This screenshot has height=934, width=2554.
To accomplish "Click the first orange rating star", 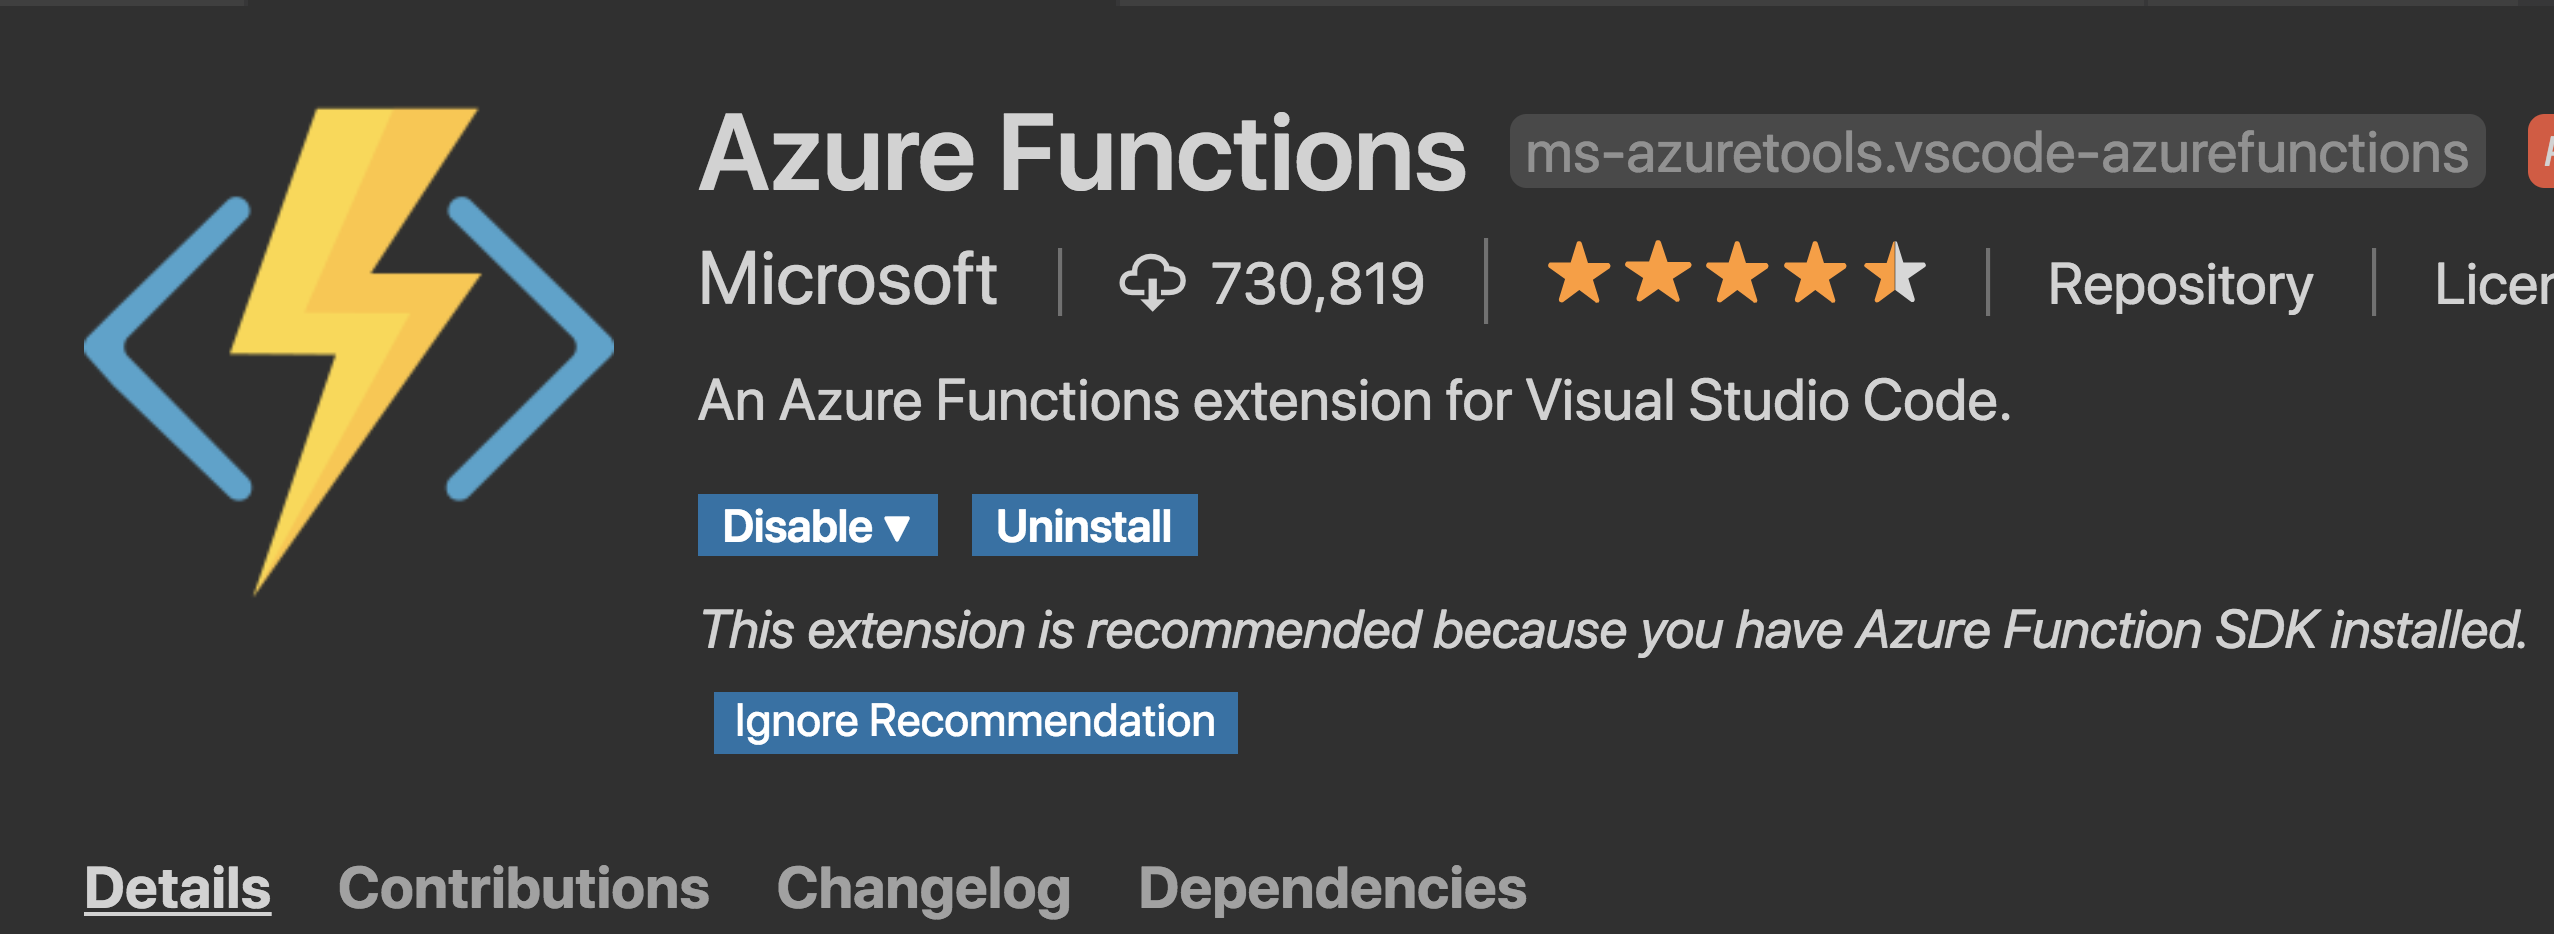I will [x=1579, y=272].
